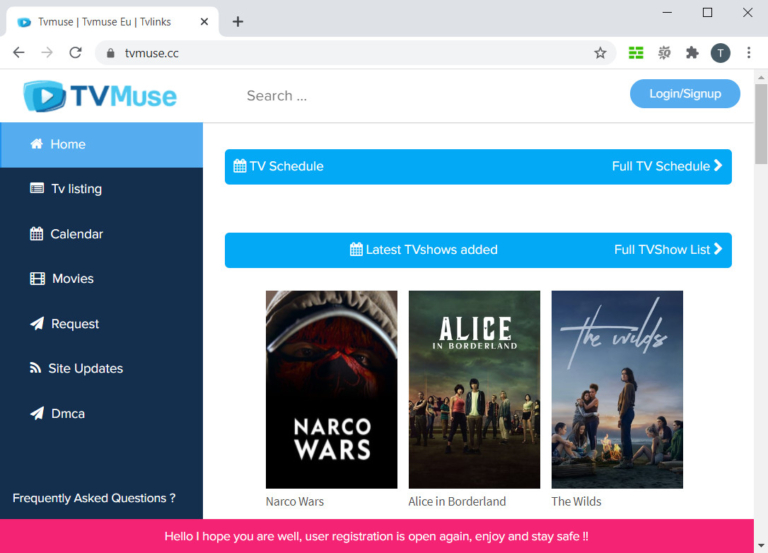The height and width of the screenshot is (553, 768).
Task: Reload the page
Action: 75,53
